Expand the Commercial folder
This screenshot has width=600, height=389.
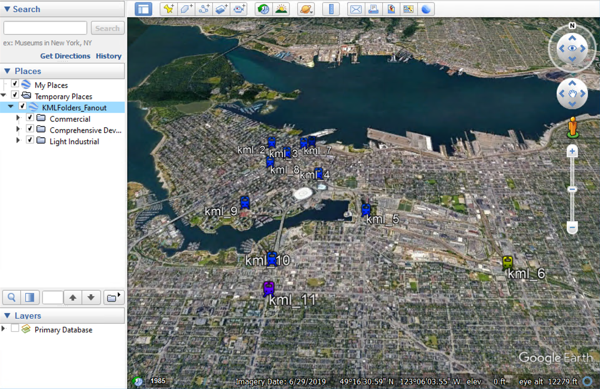coord(18,118)
